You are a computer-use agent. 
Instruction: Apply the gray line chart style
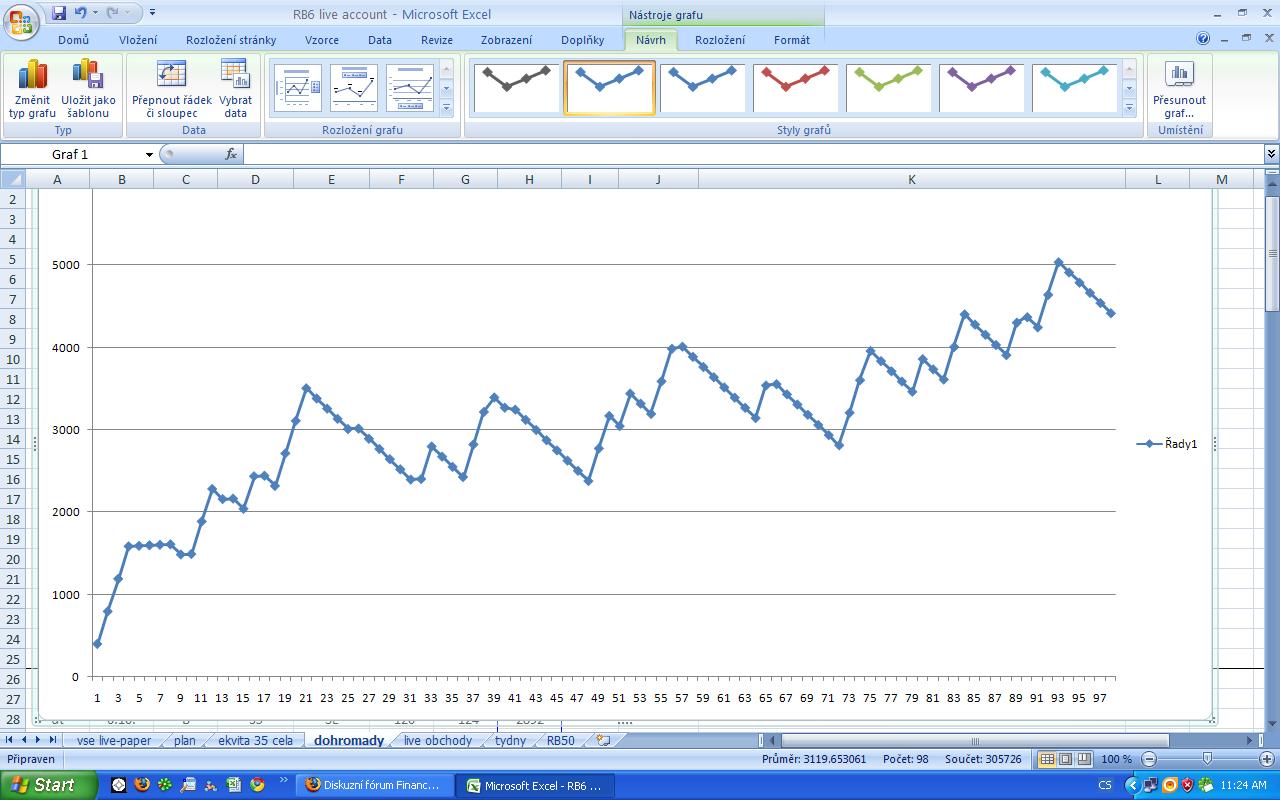pyautogui.click(x=516, y=87)
